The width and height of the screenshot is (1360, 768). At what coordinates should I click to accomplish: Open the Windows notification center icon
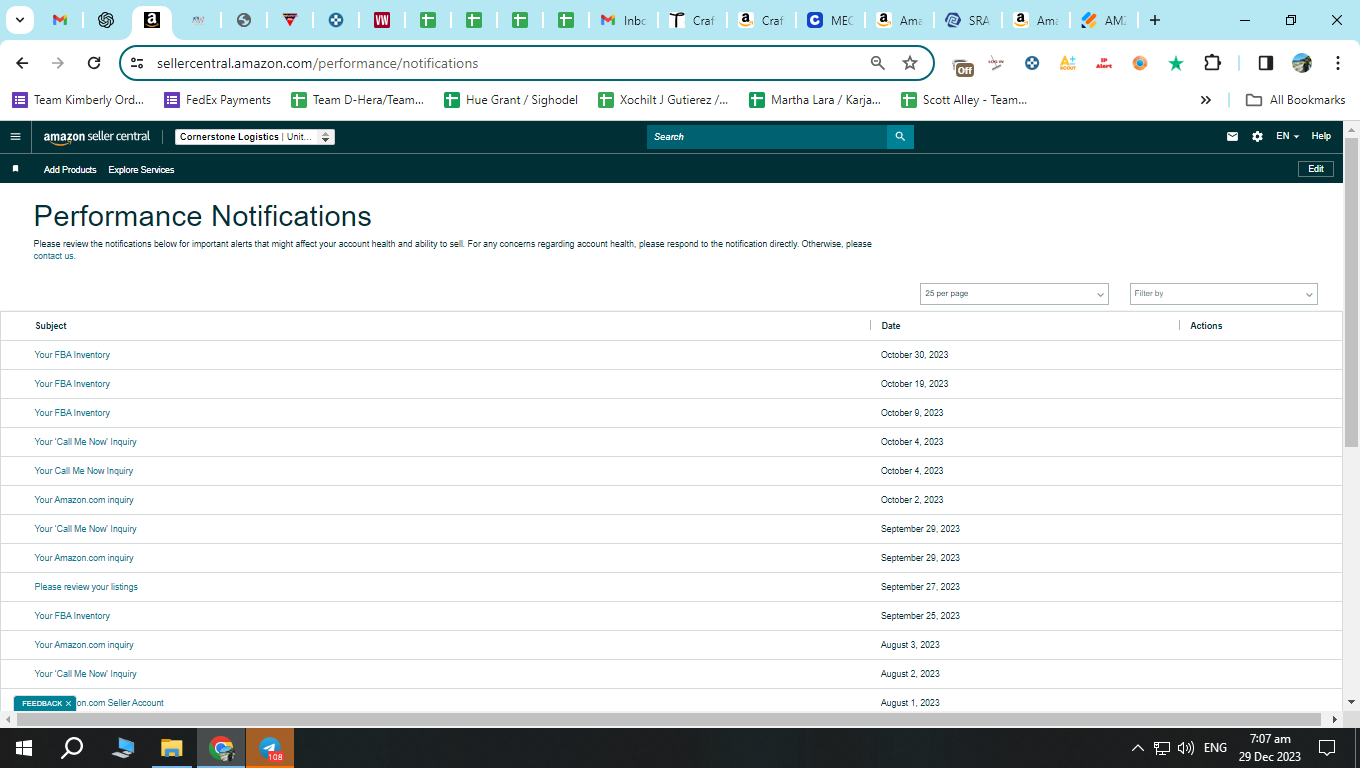point(1327,748)
